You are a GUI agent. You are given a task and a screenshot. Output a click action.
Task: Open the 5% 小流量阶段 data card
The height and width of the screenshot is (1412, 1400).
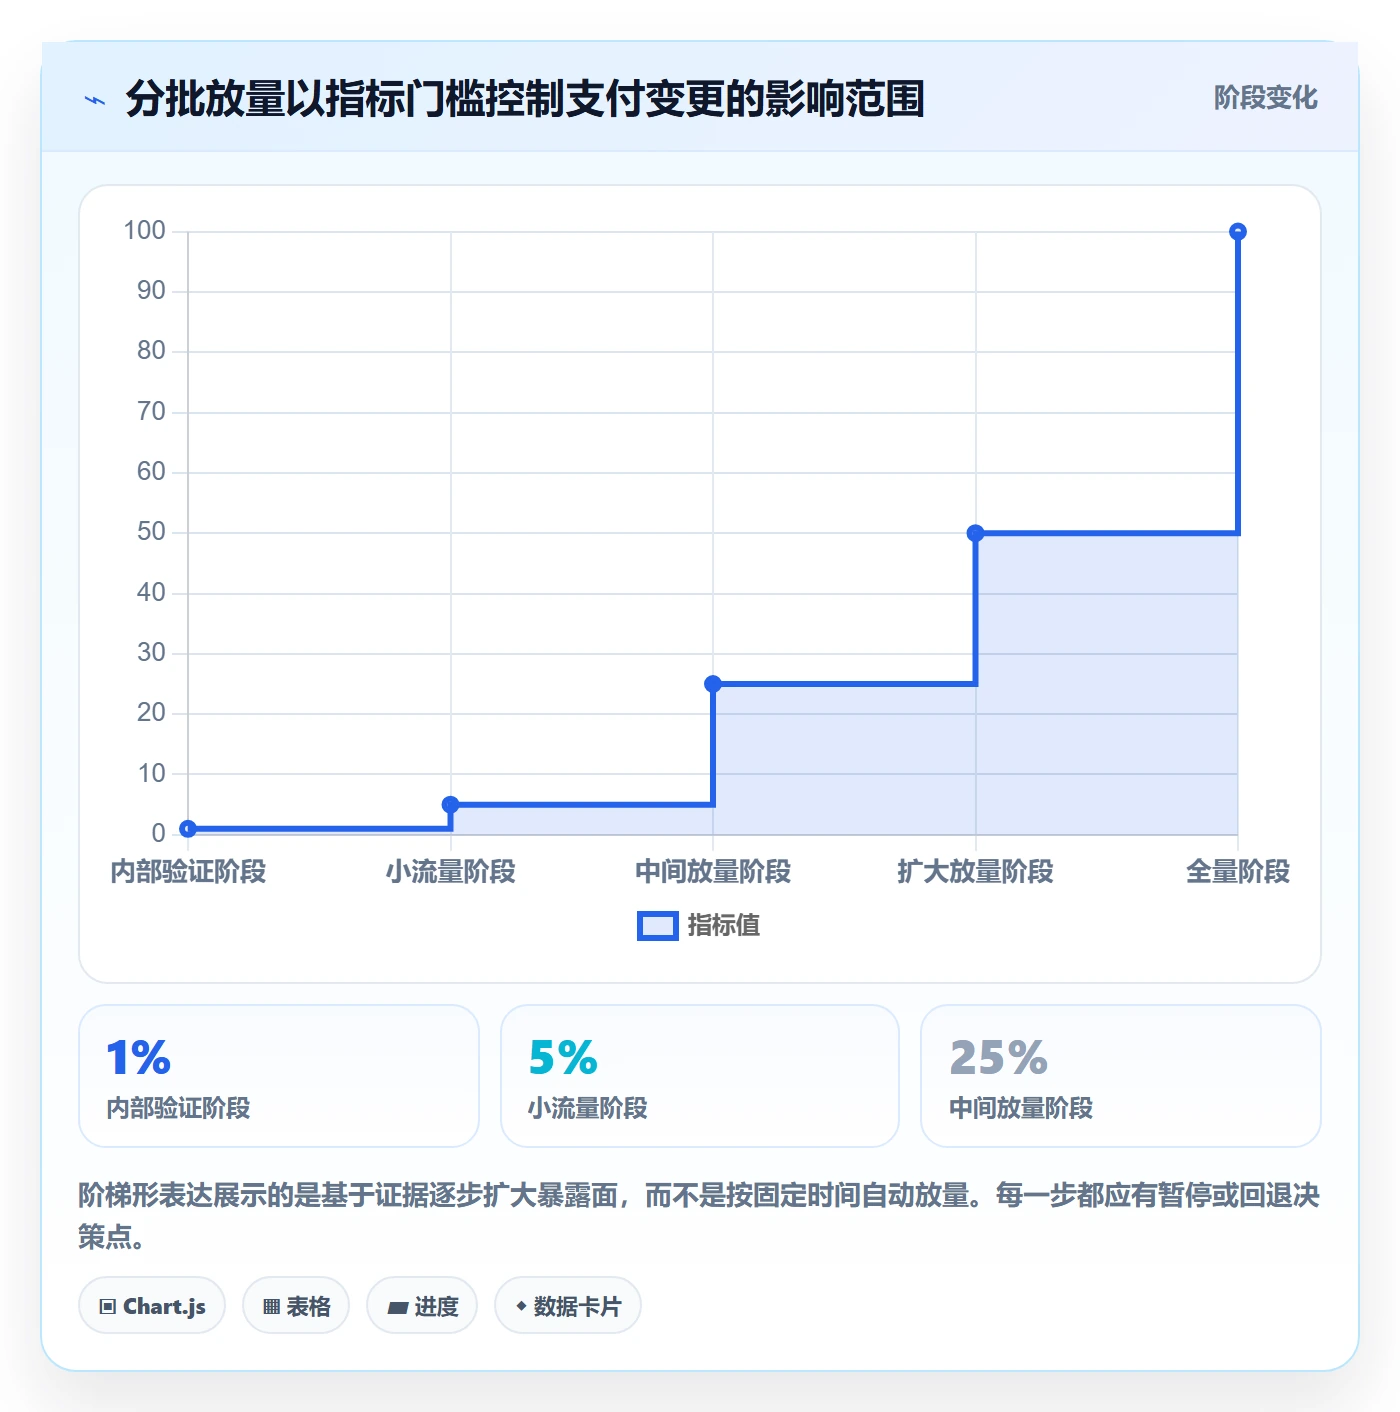coord(700,1076)
